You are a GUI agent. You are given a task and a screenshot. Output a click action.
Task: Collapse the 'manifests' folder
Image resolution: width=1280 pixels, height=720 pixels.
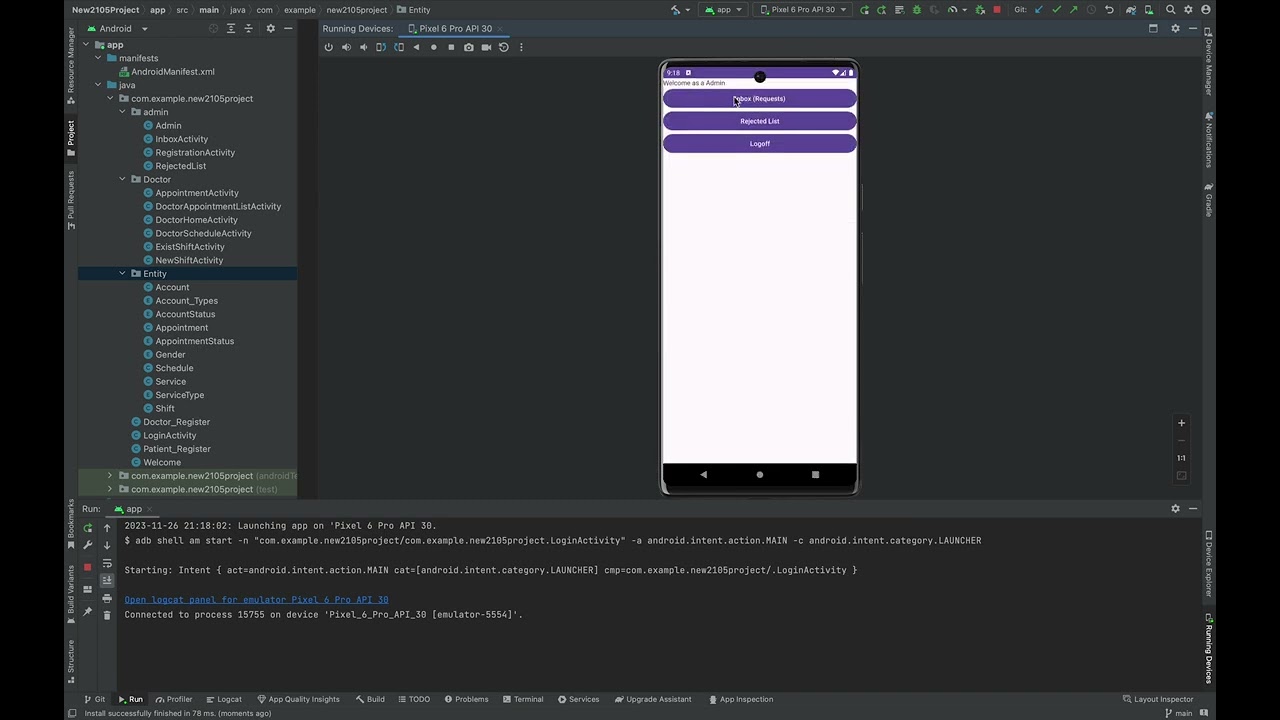98,58
